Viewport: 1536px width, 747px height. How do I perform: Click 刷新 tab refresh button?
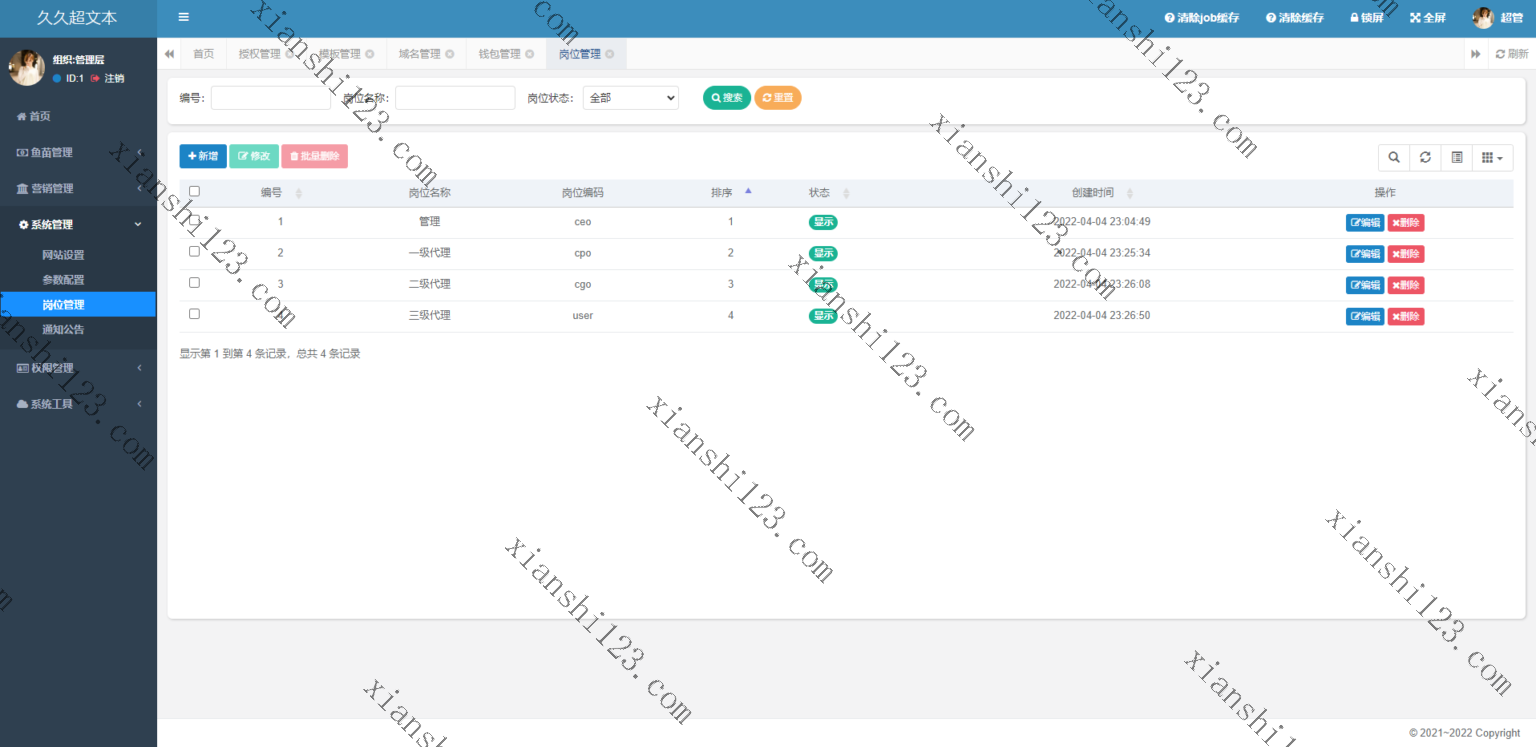pyautogui.click(x=1512, y=54)
